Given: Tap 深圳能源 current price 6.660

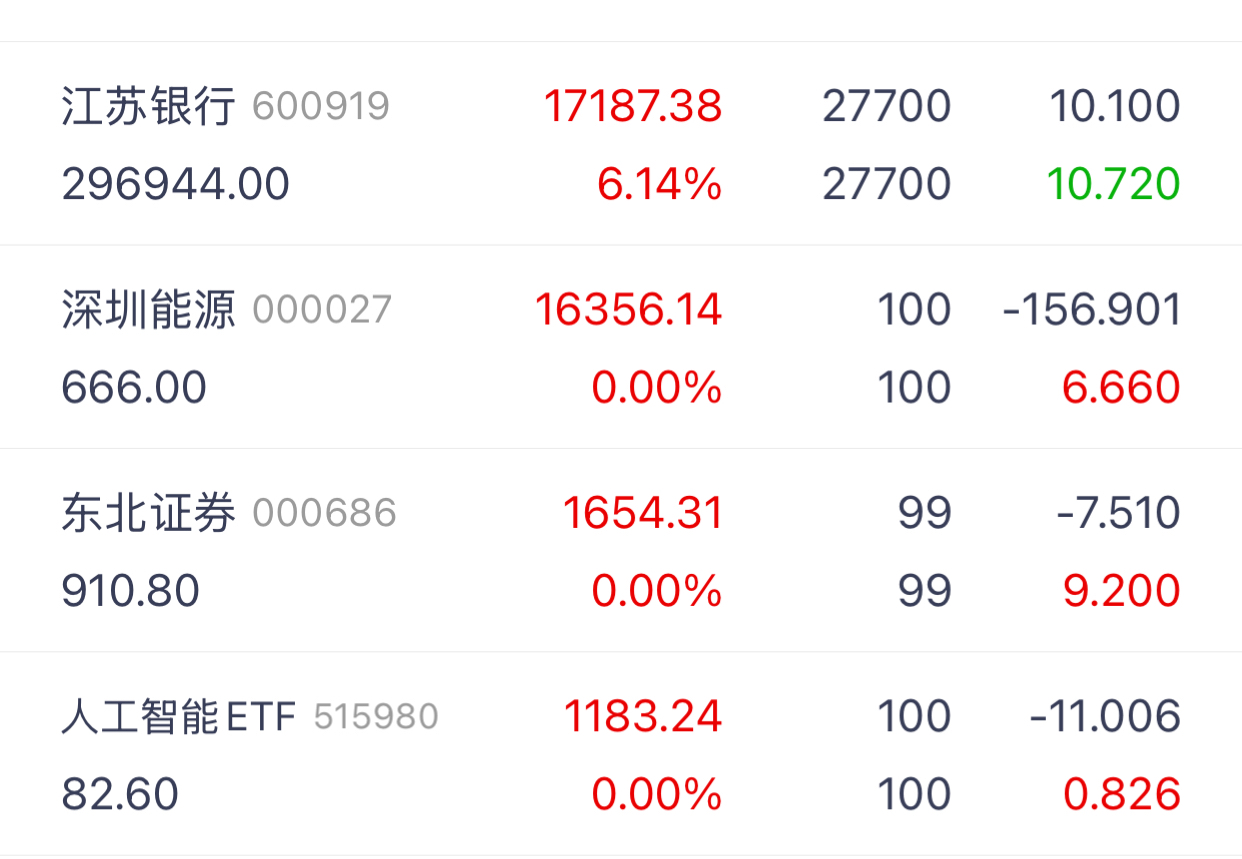Looking at the screenshot, I should pos(1121,388).
